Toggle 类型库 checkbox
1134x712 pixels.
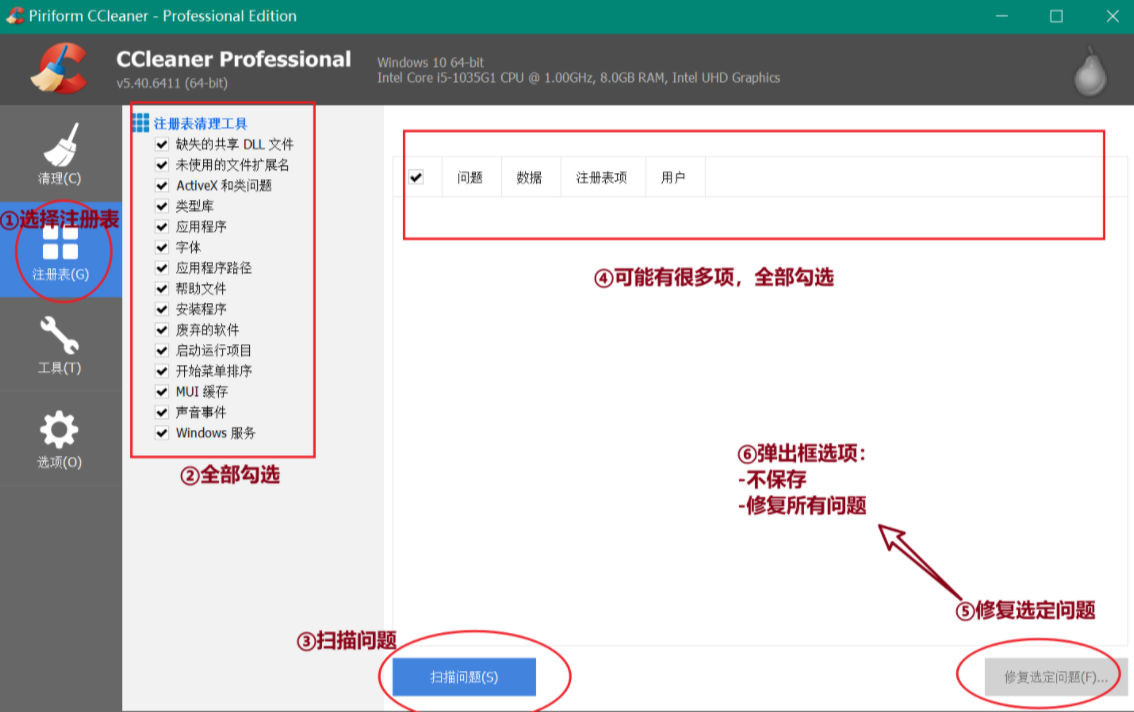162,206
